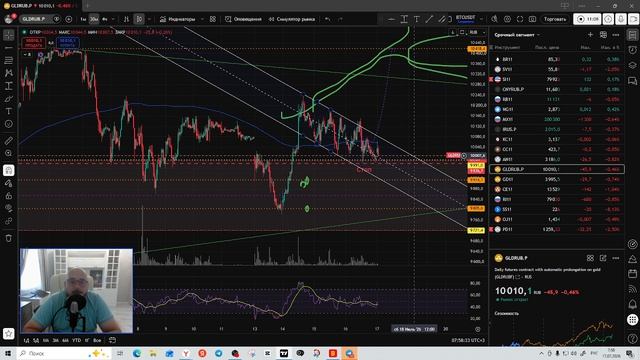This screenshot has height=360, width=640.
Task: Select the GLDRUB.P row in watchlist
Action: [557, 169]
